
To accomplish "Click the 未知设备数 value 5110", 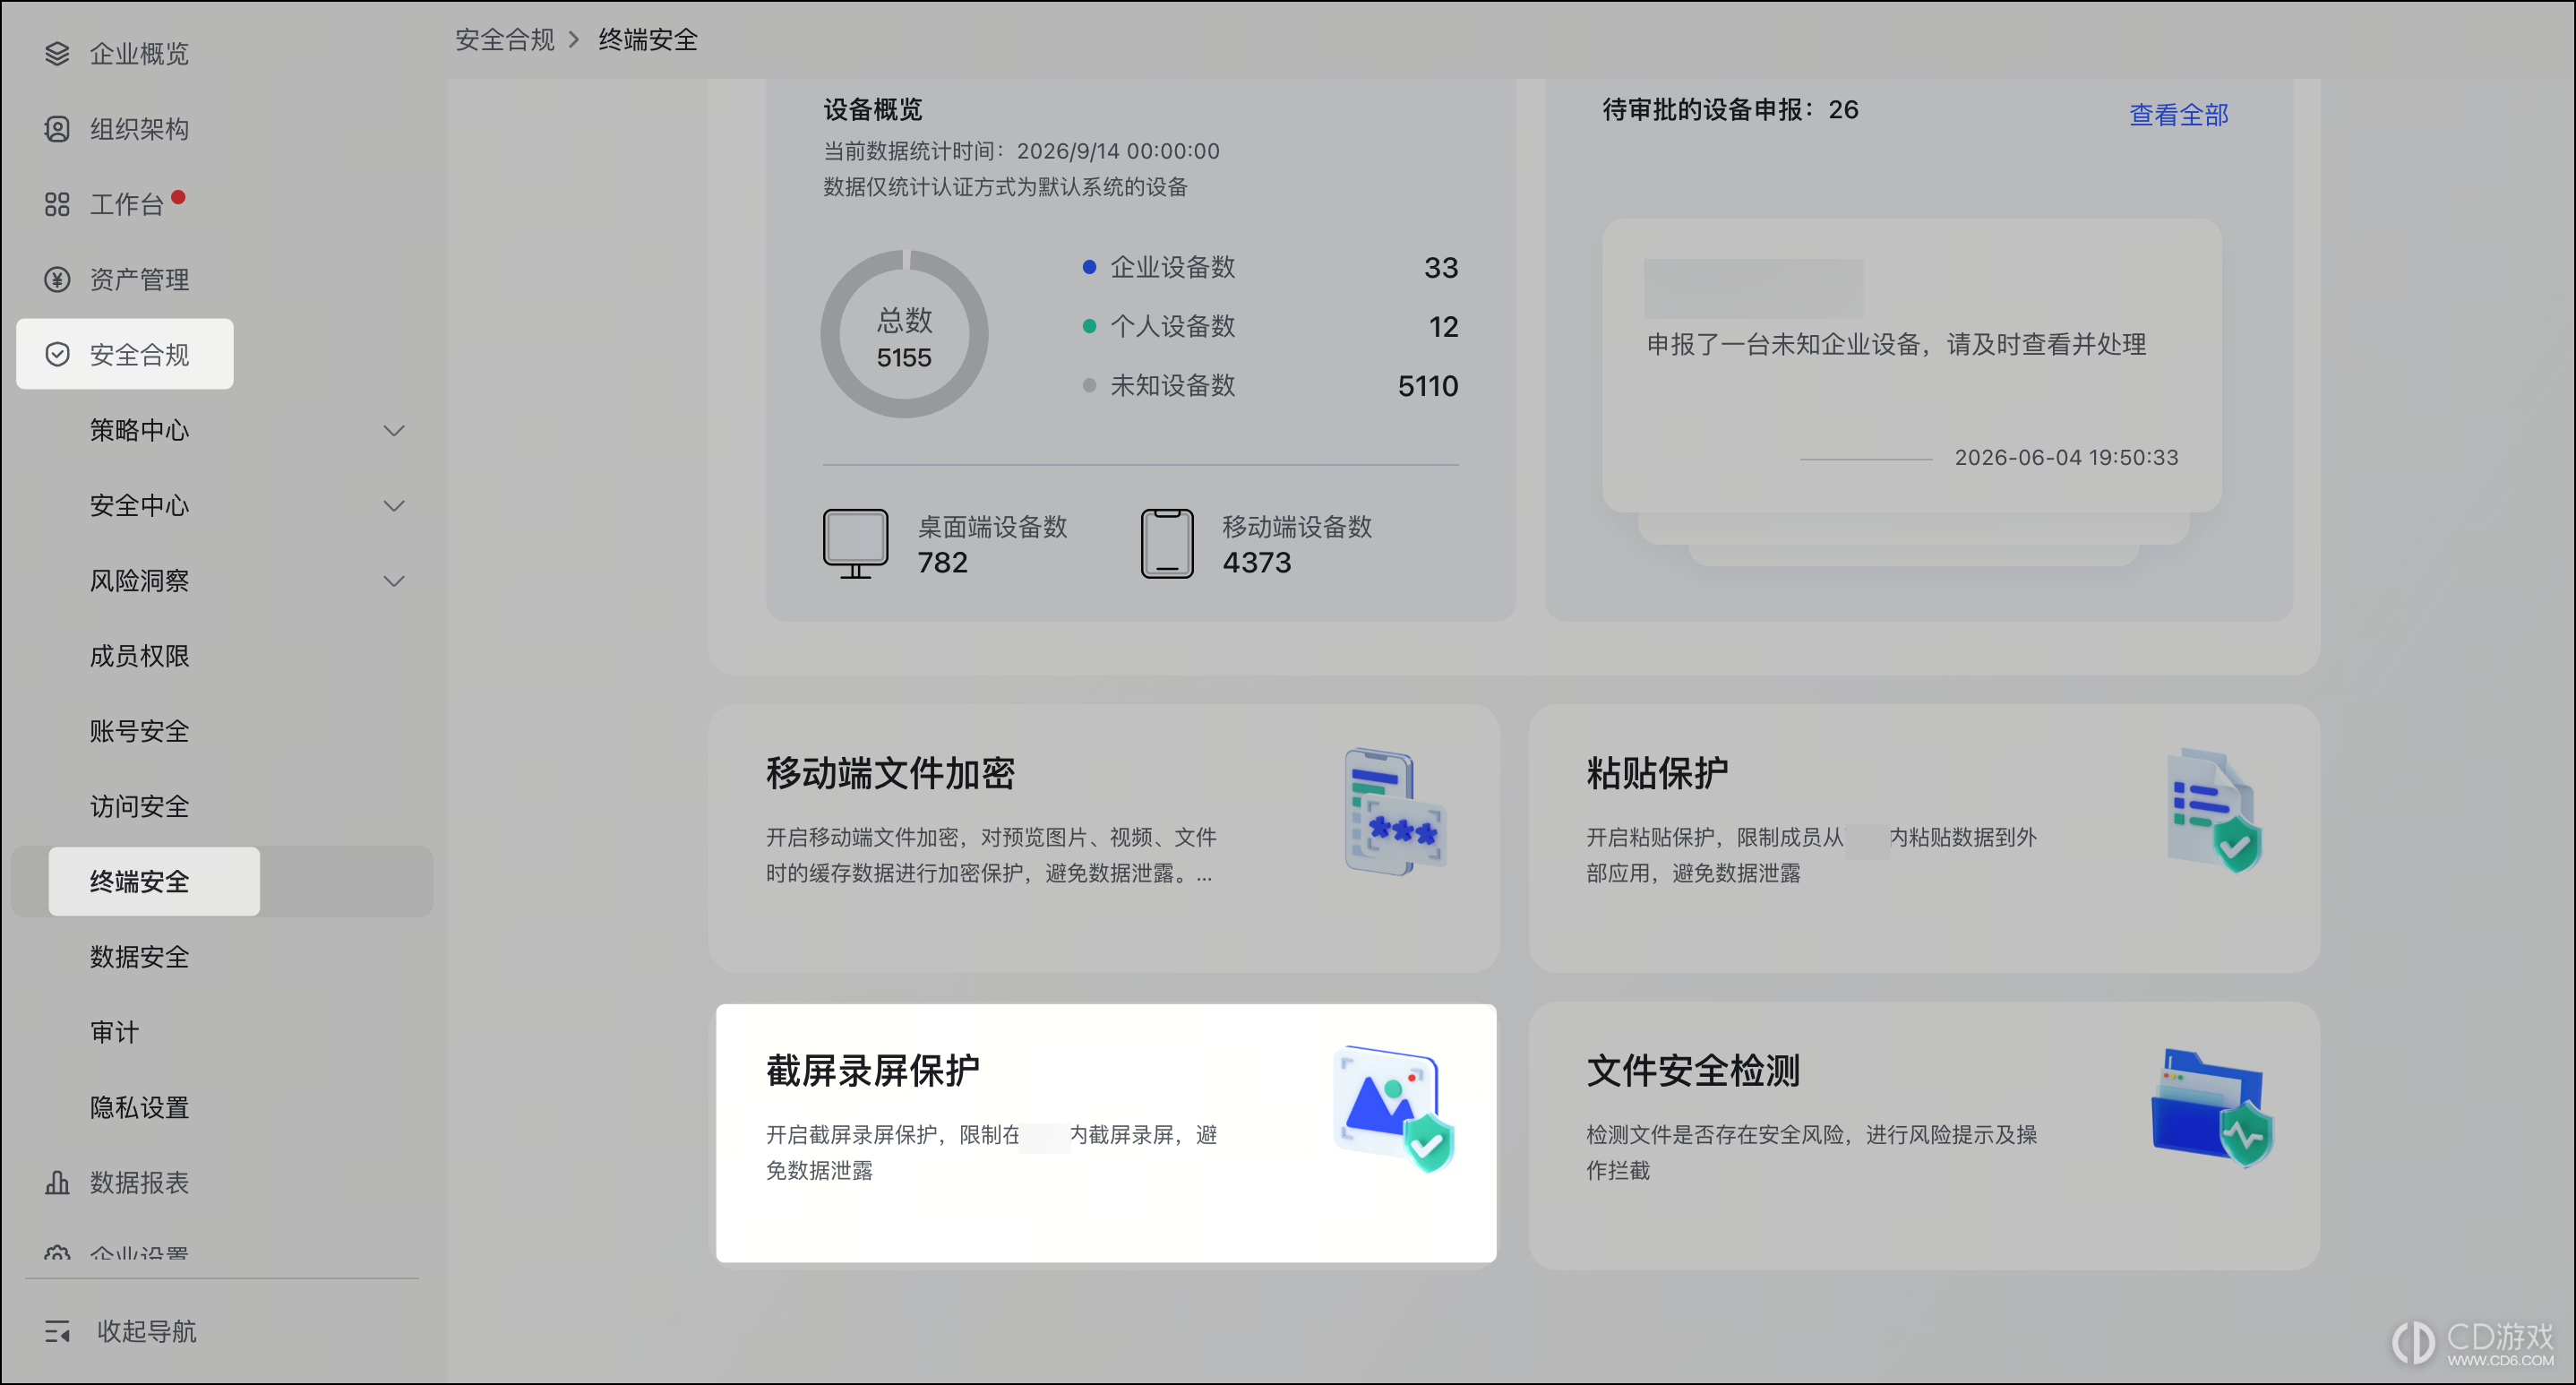I will point(1427,386).
